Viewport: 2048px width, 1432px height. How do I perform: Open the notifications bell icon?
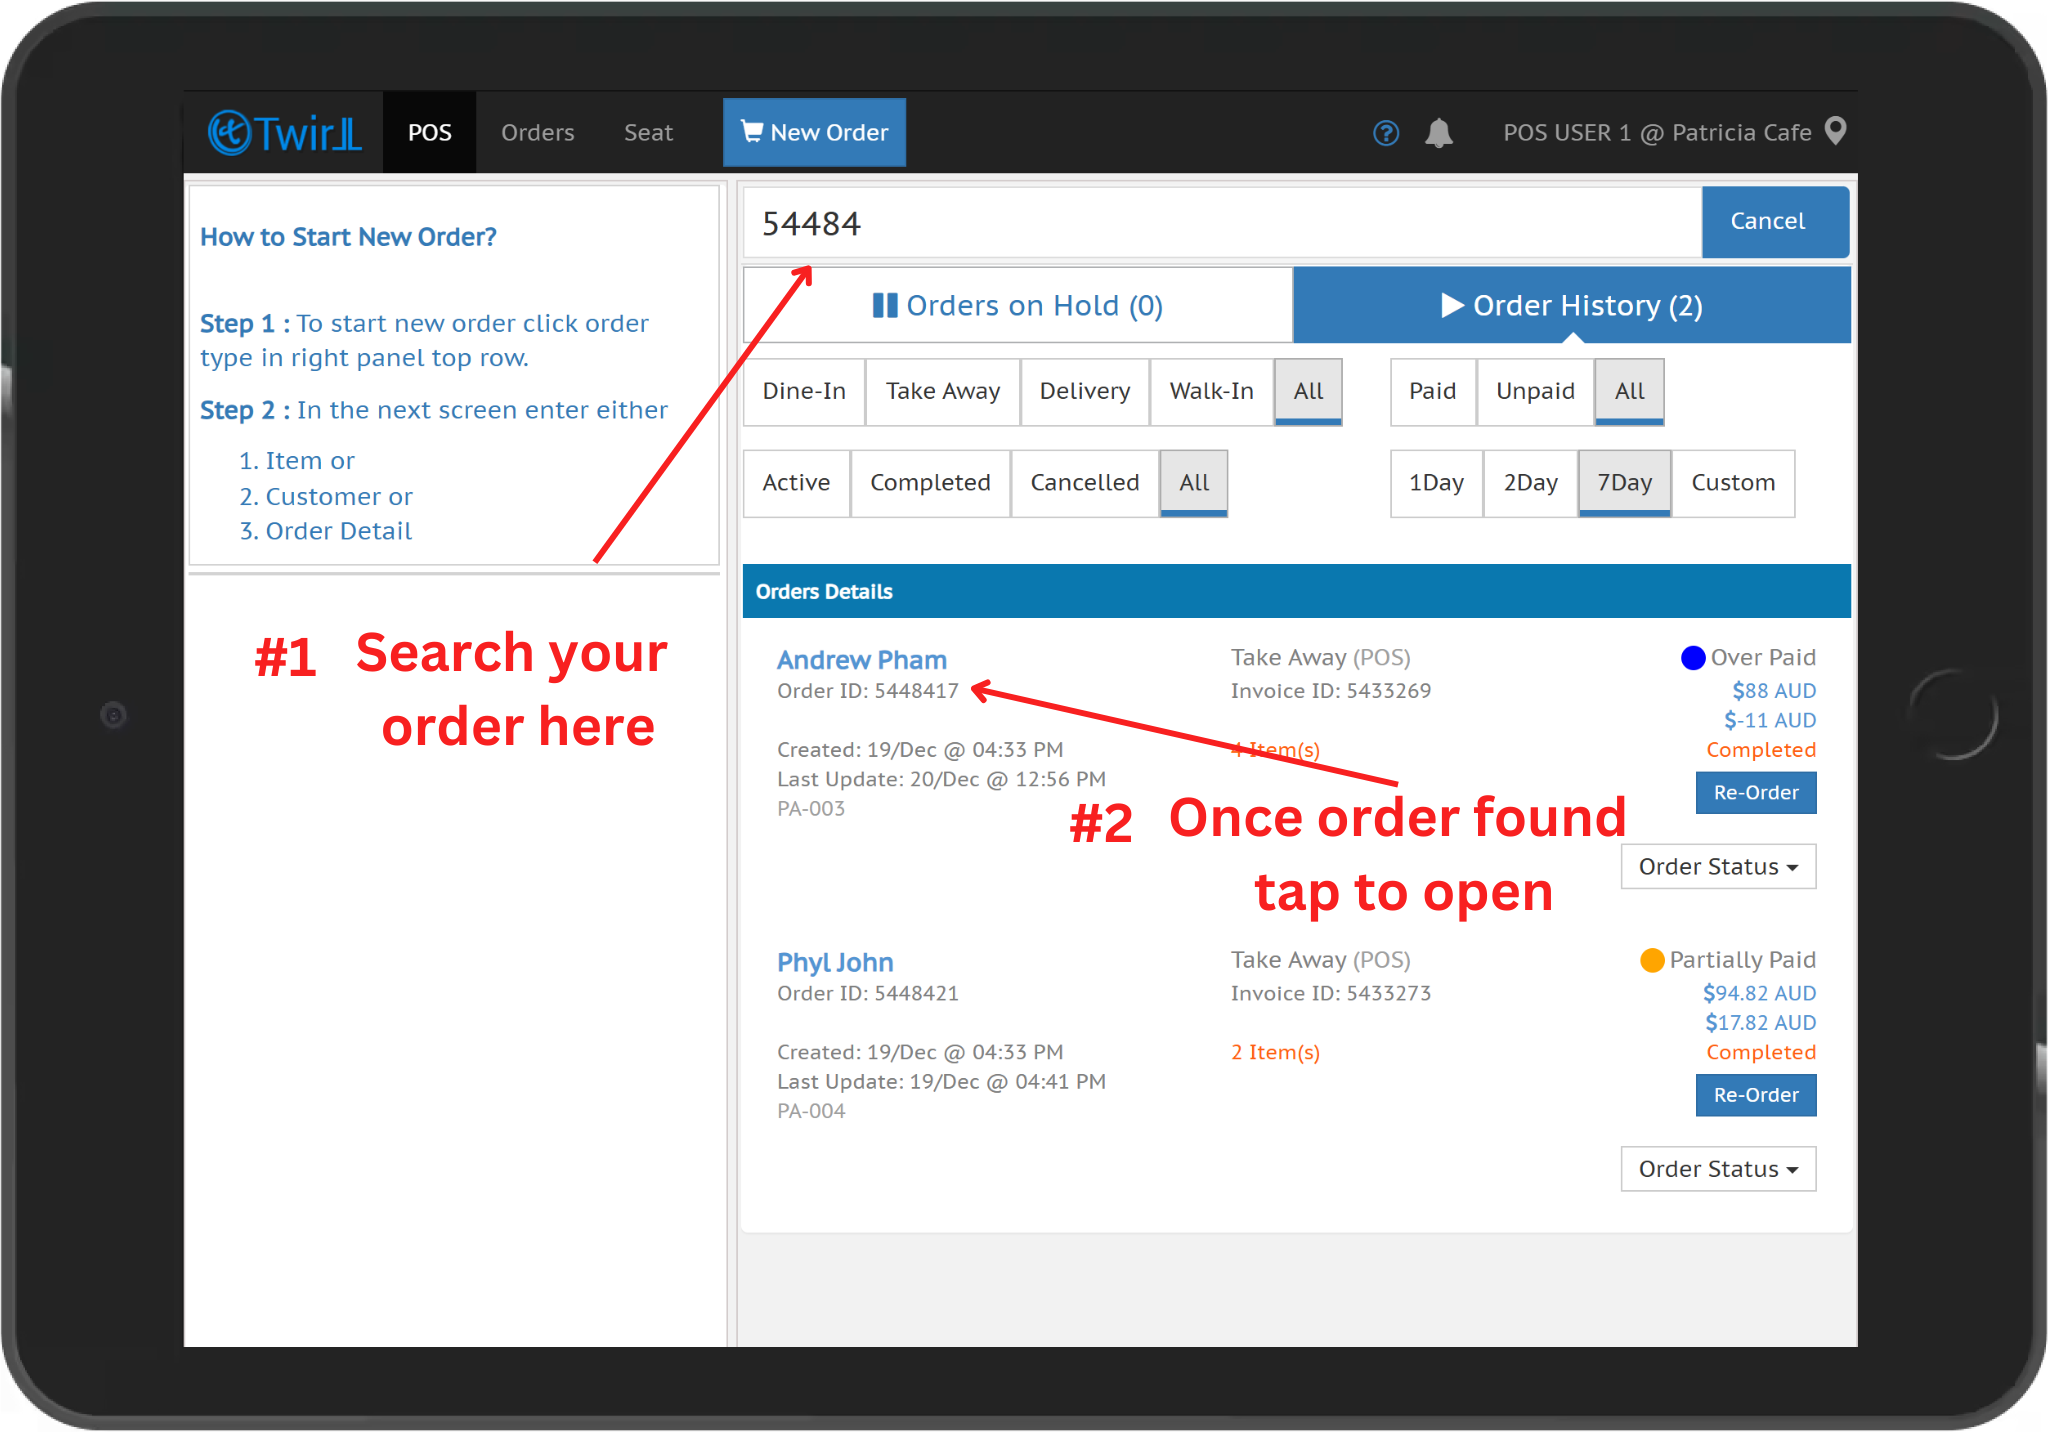1438,133
